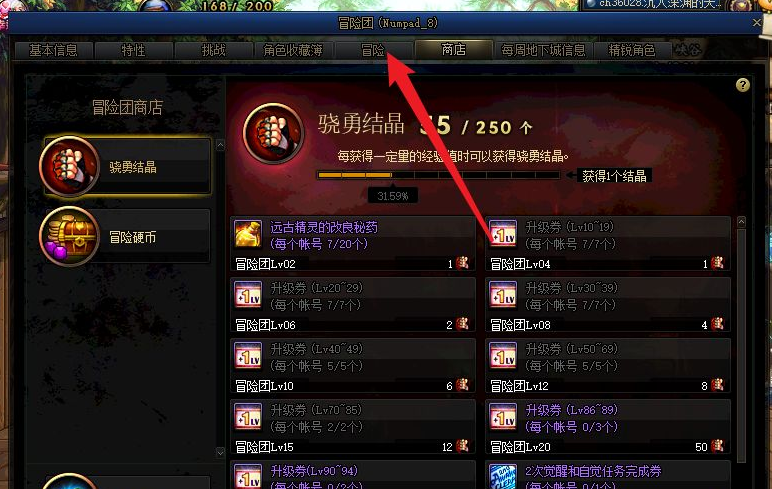This screenshot has width=772, height=489.
Task: Close the 冒险团 window
Action: pos(757,23)
